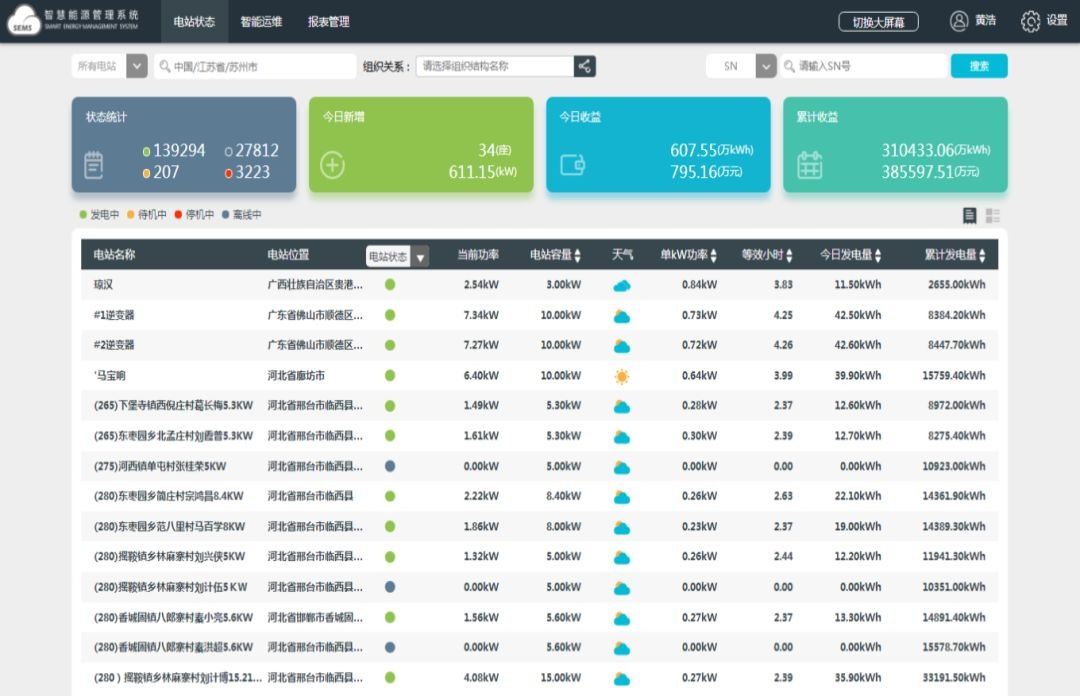Click the calendar icon in 累计收益 card
The width and height of the screenshot is (1080, 696).
tap(809, 165)
